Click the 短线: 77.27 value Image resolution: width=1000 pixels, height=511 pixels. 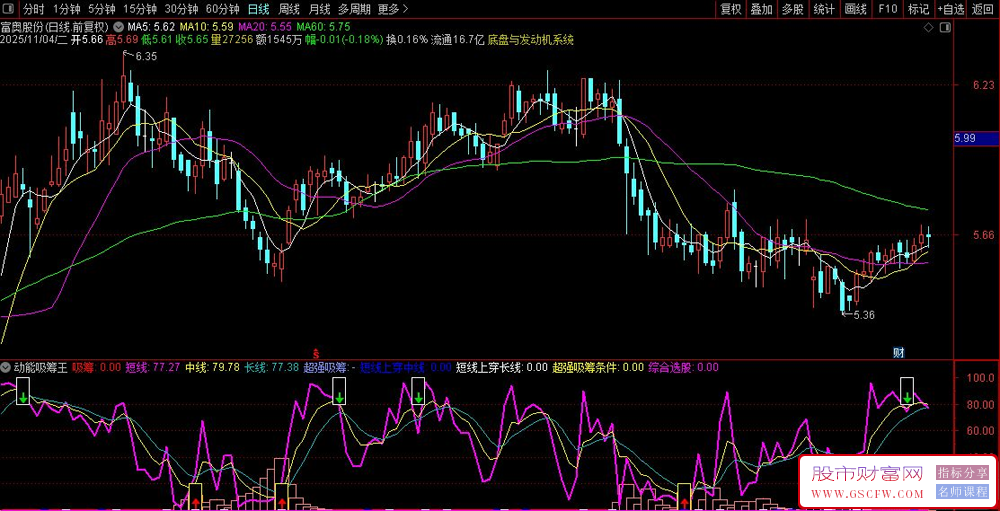tap(152, 367)
